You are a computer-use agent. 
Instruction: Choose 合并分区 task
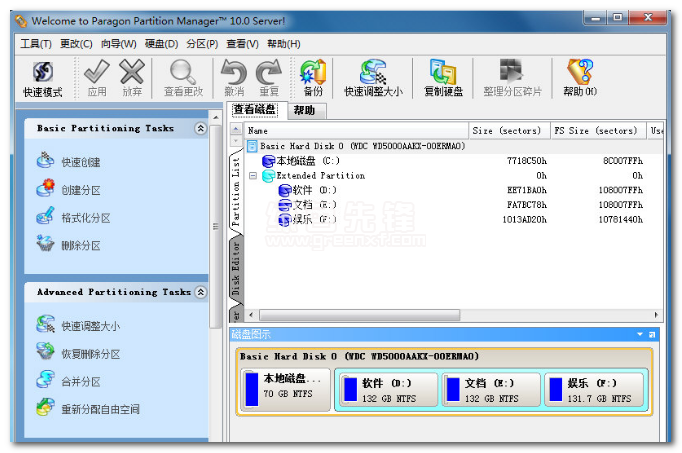point(69,381)
